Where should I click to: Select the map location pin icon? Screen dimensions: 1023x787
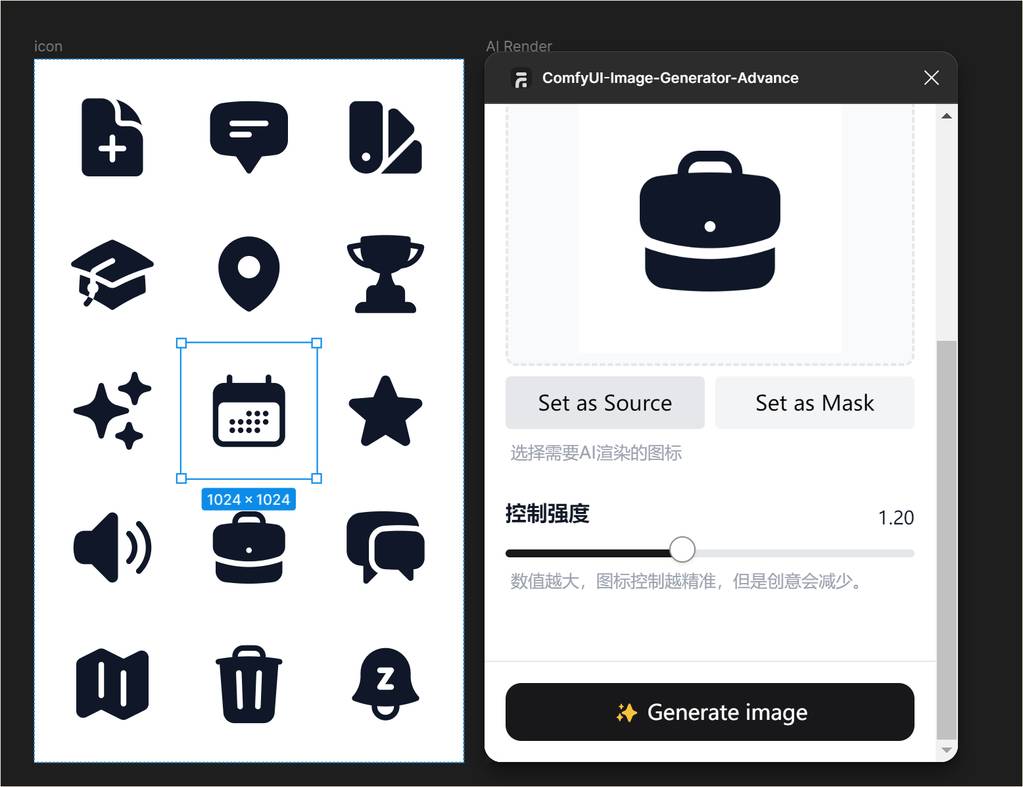coord(248,273)
